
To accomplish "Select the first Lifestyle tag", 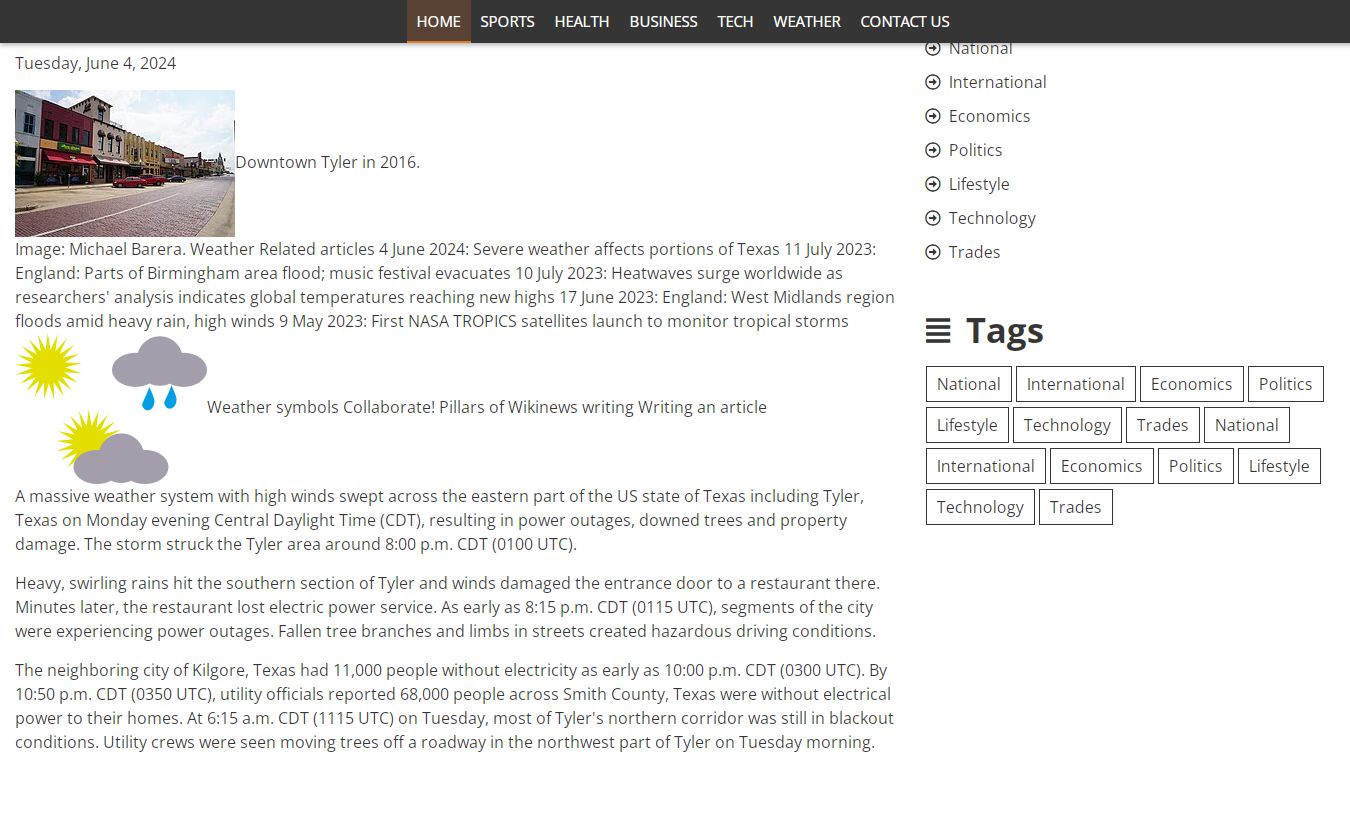I will tap(967, 425).
